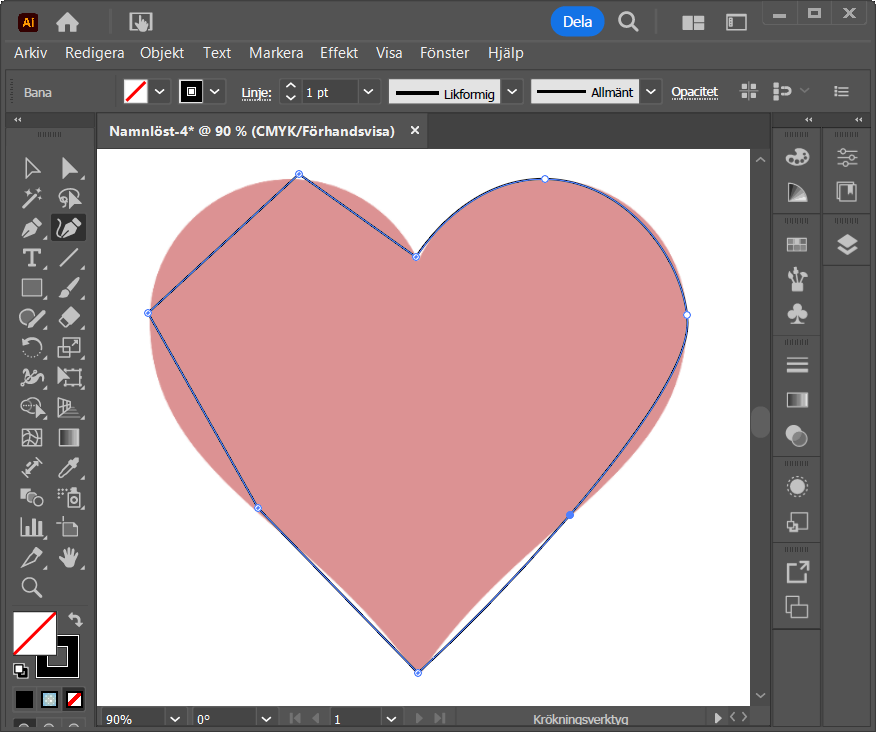Open the Symbols panel club icon

pyautogui.click(x=797, y=314)
